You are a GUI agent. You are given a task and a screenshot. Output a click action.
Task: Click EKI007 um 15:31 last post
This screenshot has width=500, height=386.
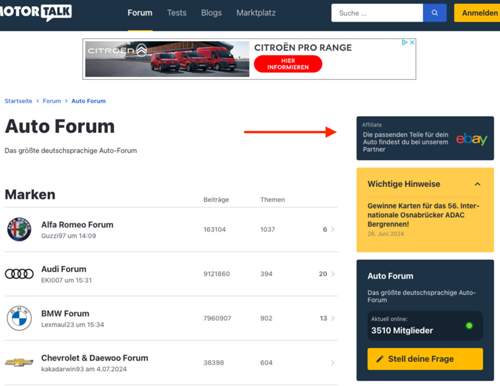[x=66, y=280]
